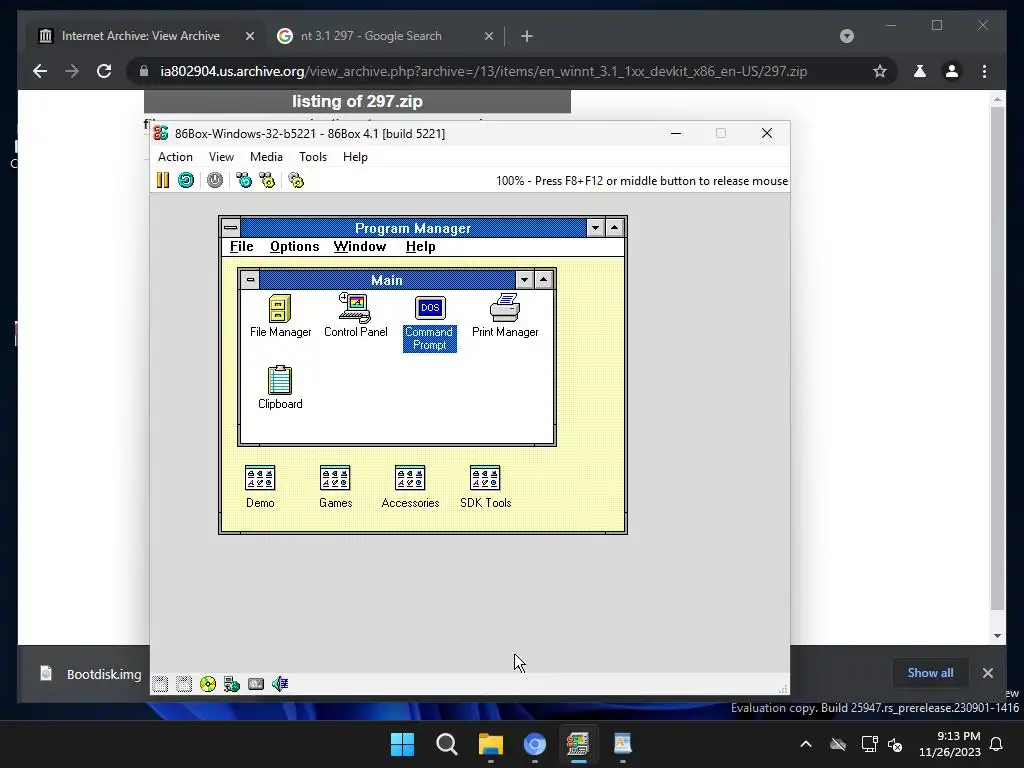The height and width of the screenshot is (768, 1024).
Task: Click first floppy drive icon in 86Box status bar
Action: pyautogui.click(x=160, y=684)
